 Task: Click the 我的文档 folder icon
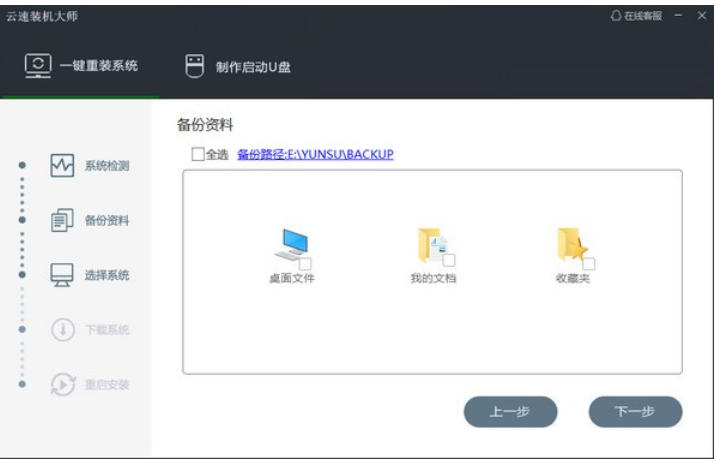432,245
